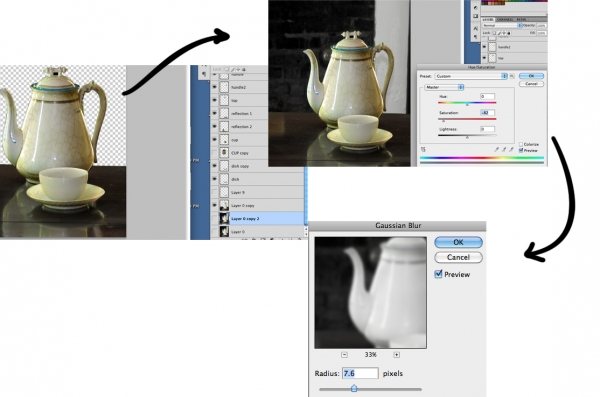This screenshot has height=397, width=600.
Task: Zoom out the Gaussian Blur preview with minus
Action: pyautogui.click(x=344, y=355)
